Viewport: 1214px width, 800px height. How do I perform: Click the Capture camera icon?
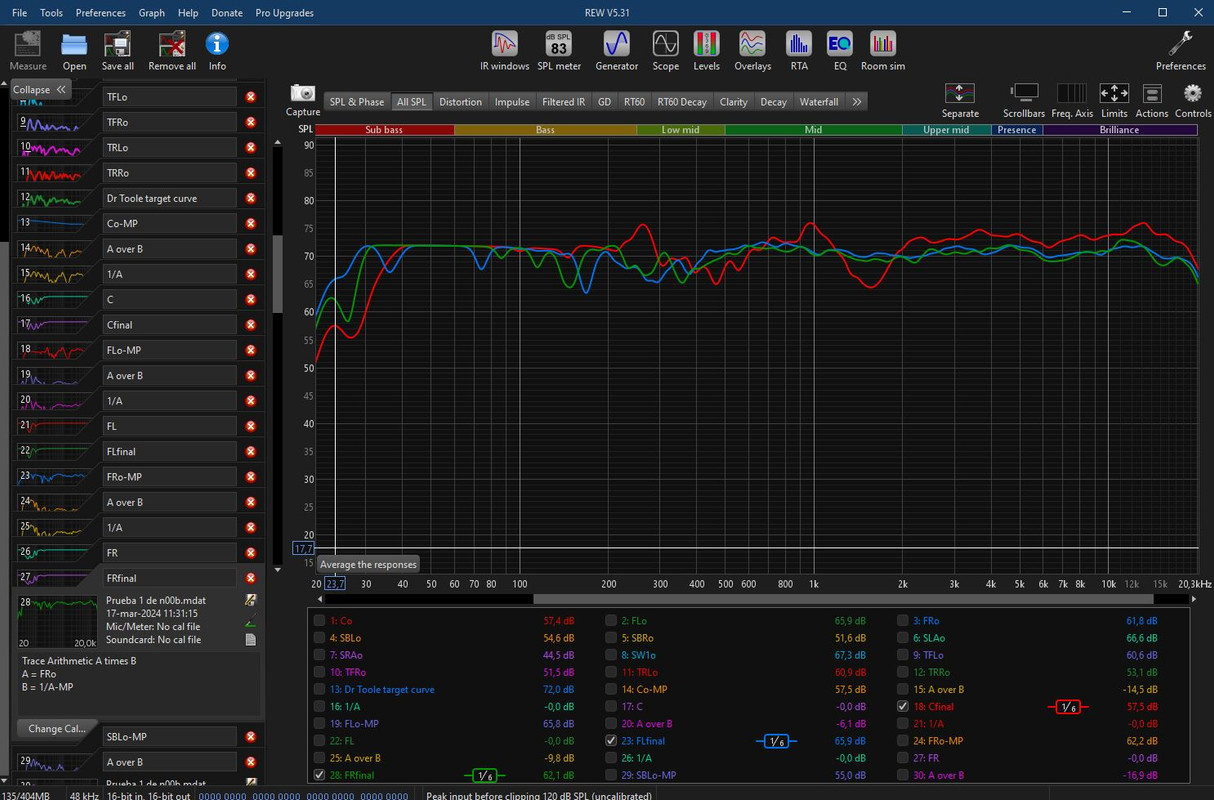coord(303,100)
